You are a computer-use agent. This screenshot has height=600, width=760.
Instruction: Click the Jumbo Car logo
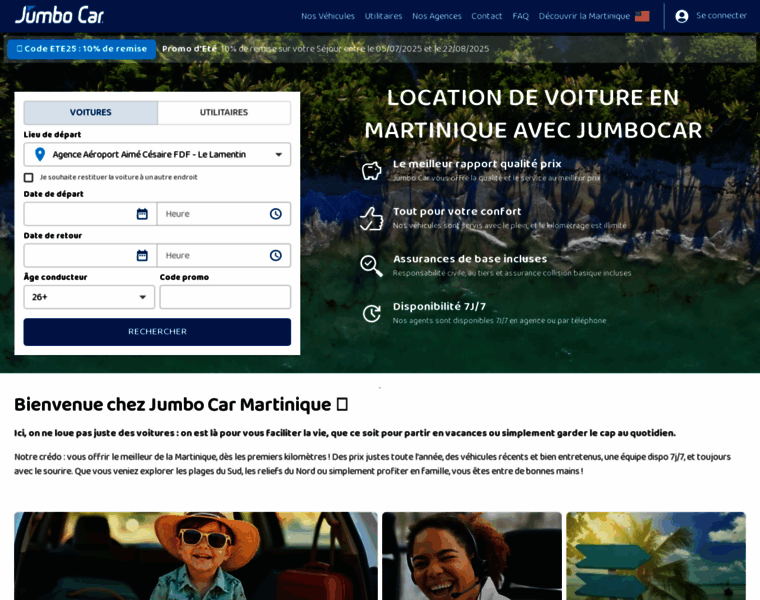tap(59, 15)
